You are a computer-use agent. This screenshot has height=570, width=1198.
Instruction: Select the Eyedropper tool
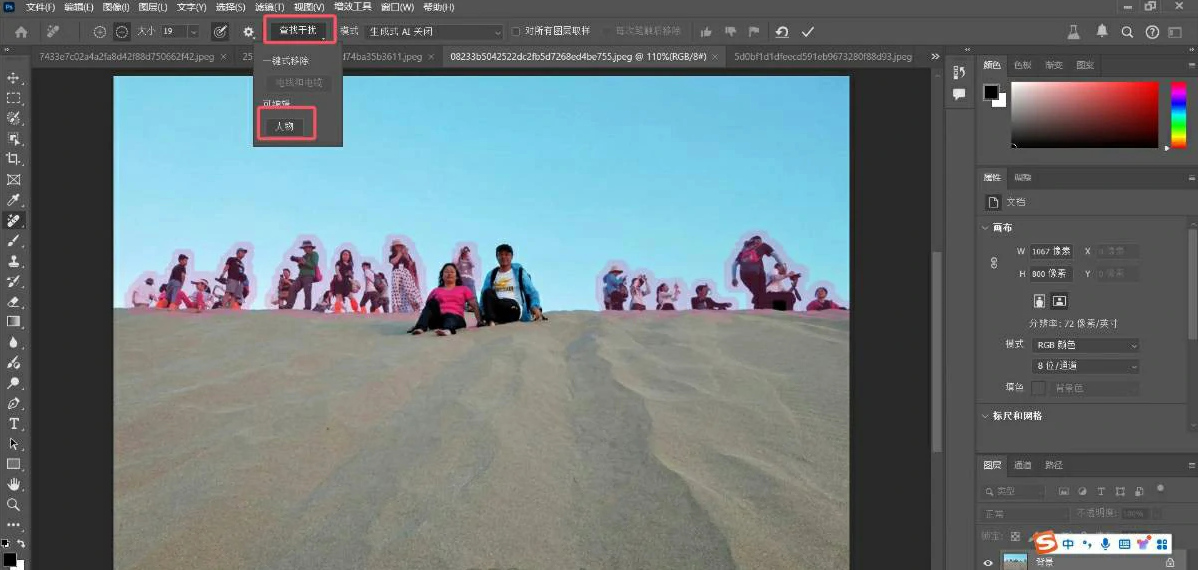(x=13, y=200)
